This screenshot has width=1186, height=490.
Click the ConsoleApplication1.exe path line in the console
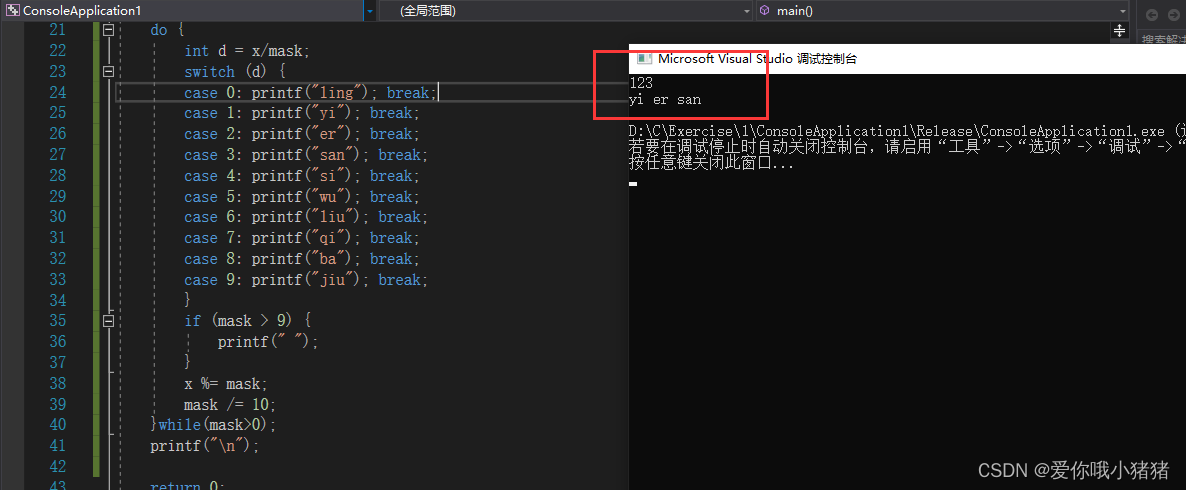pos(907,131)
